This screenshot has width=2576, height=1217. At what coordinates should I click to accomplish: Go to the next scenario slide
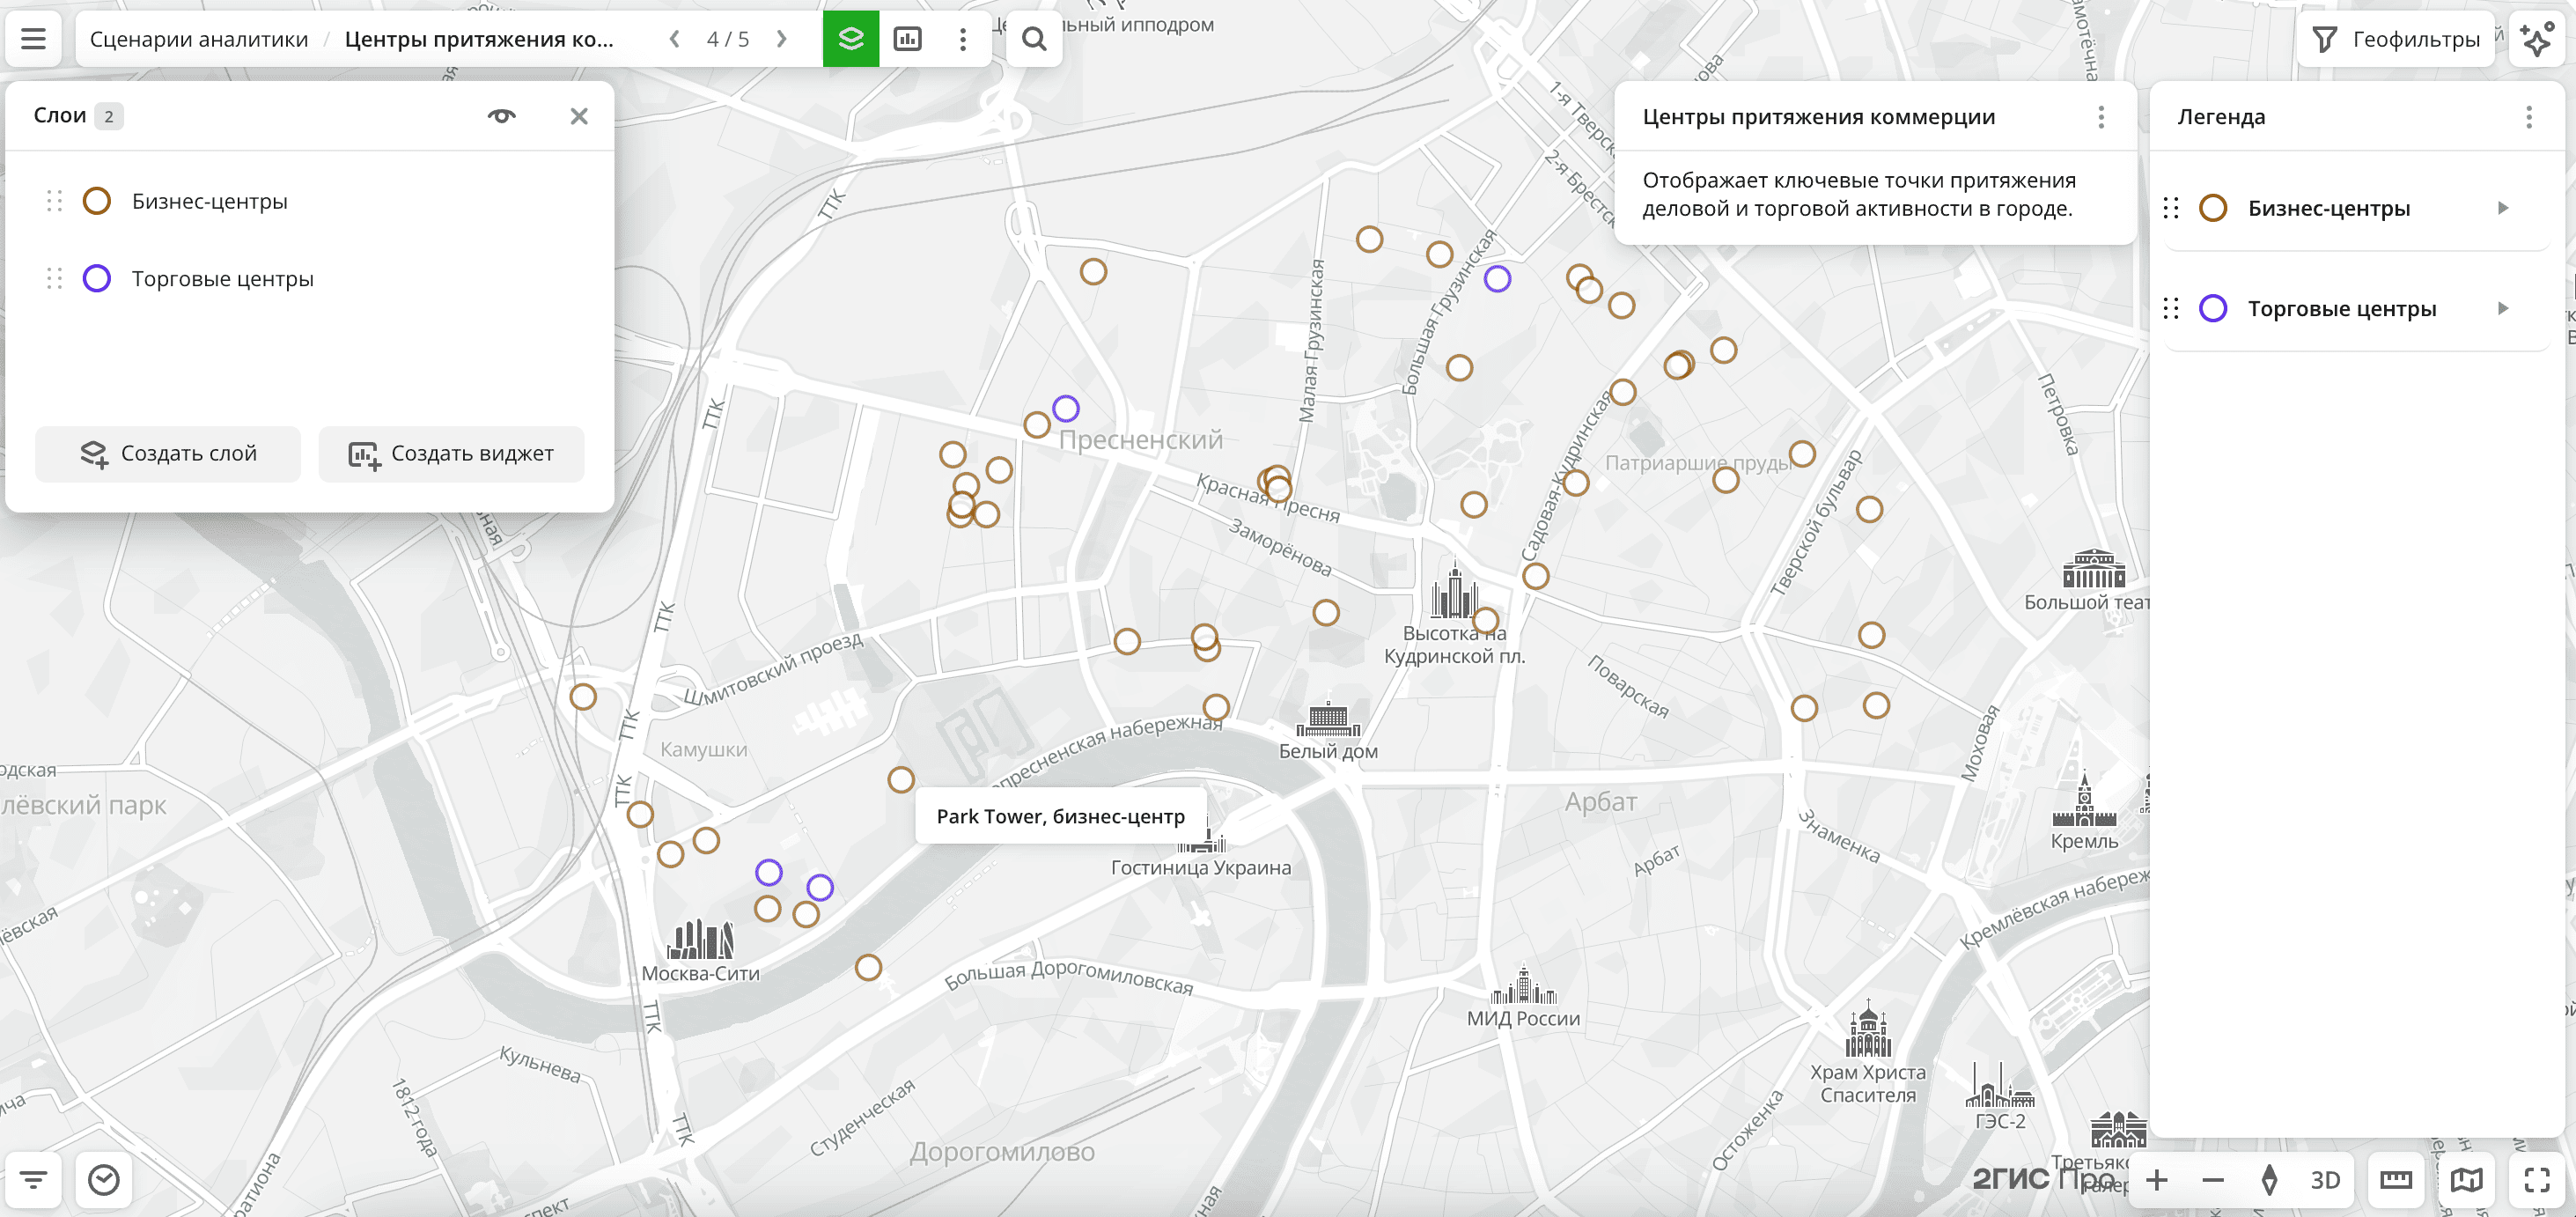coord(782,39)
